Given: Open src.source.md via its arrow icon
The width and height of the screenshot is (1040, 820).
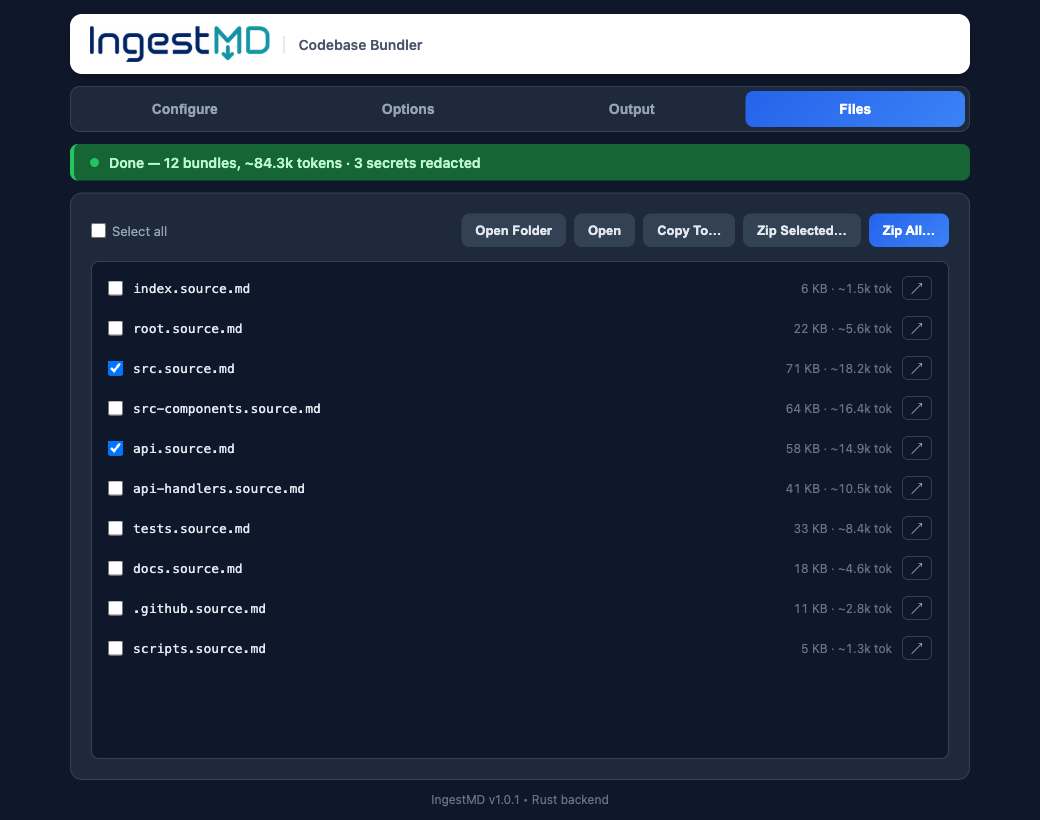Looking at the screenshot, I should point(917,368).
